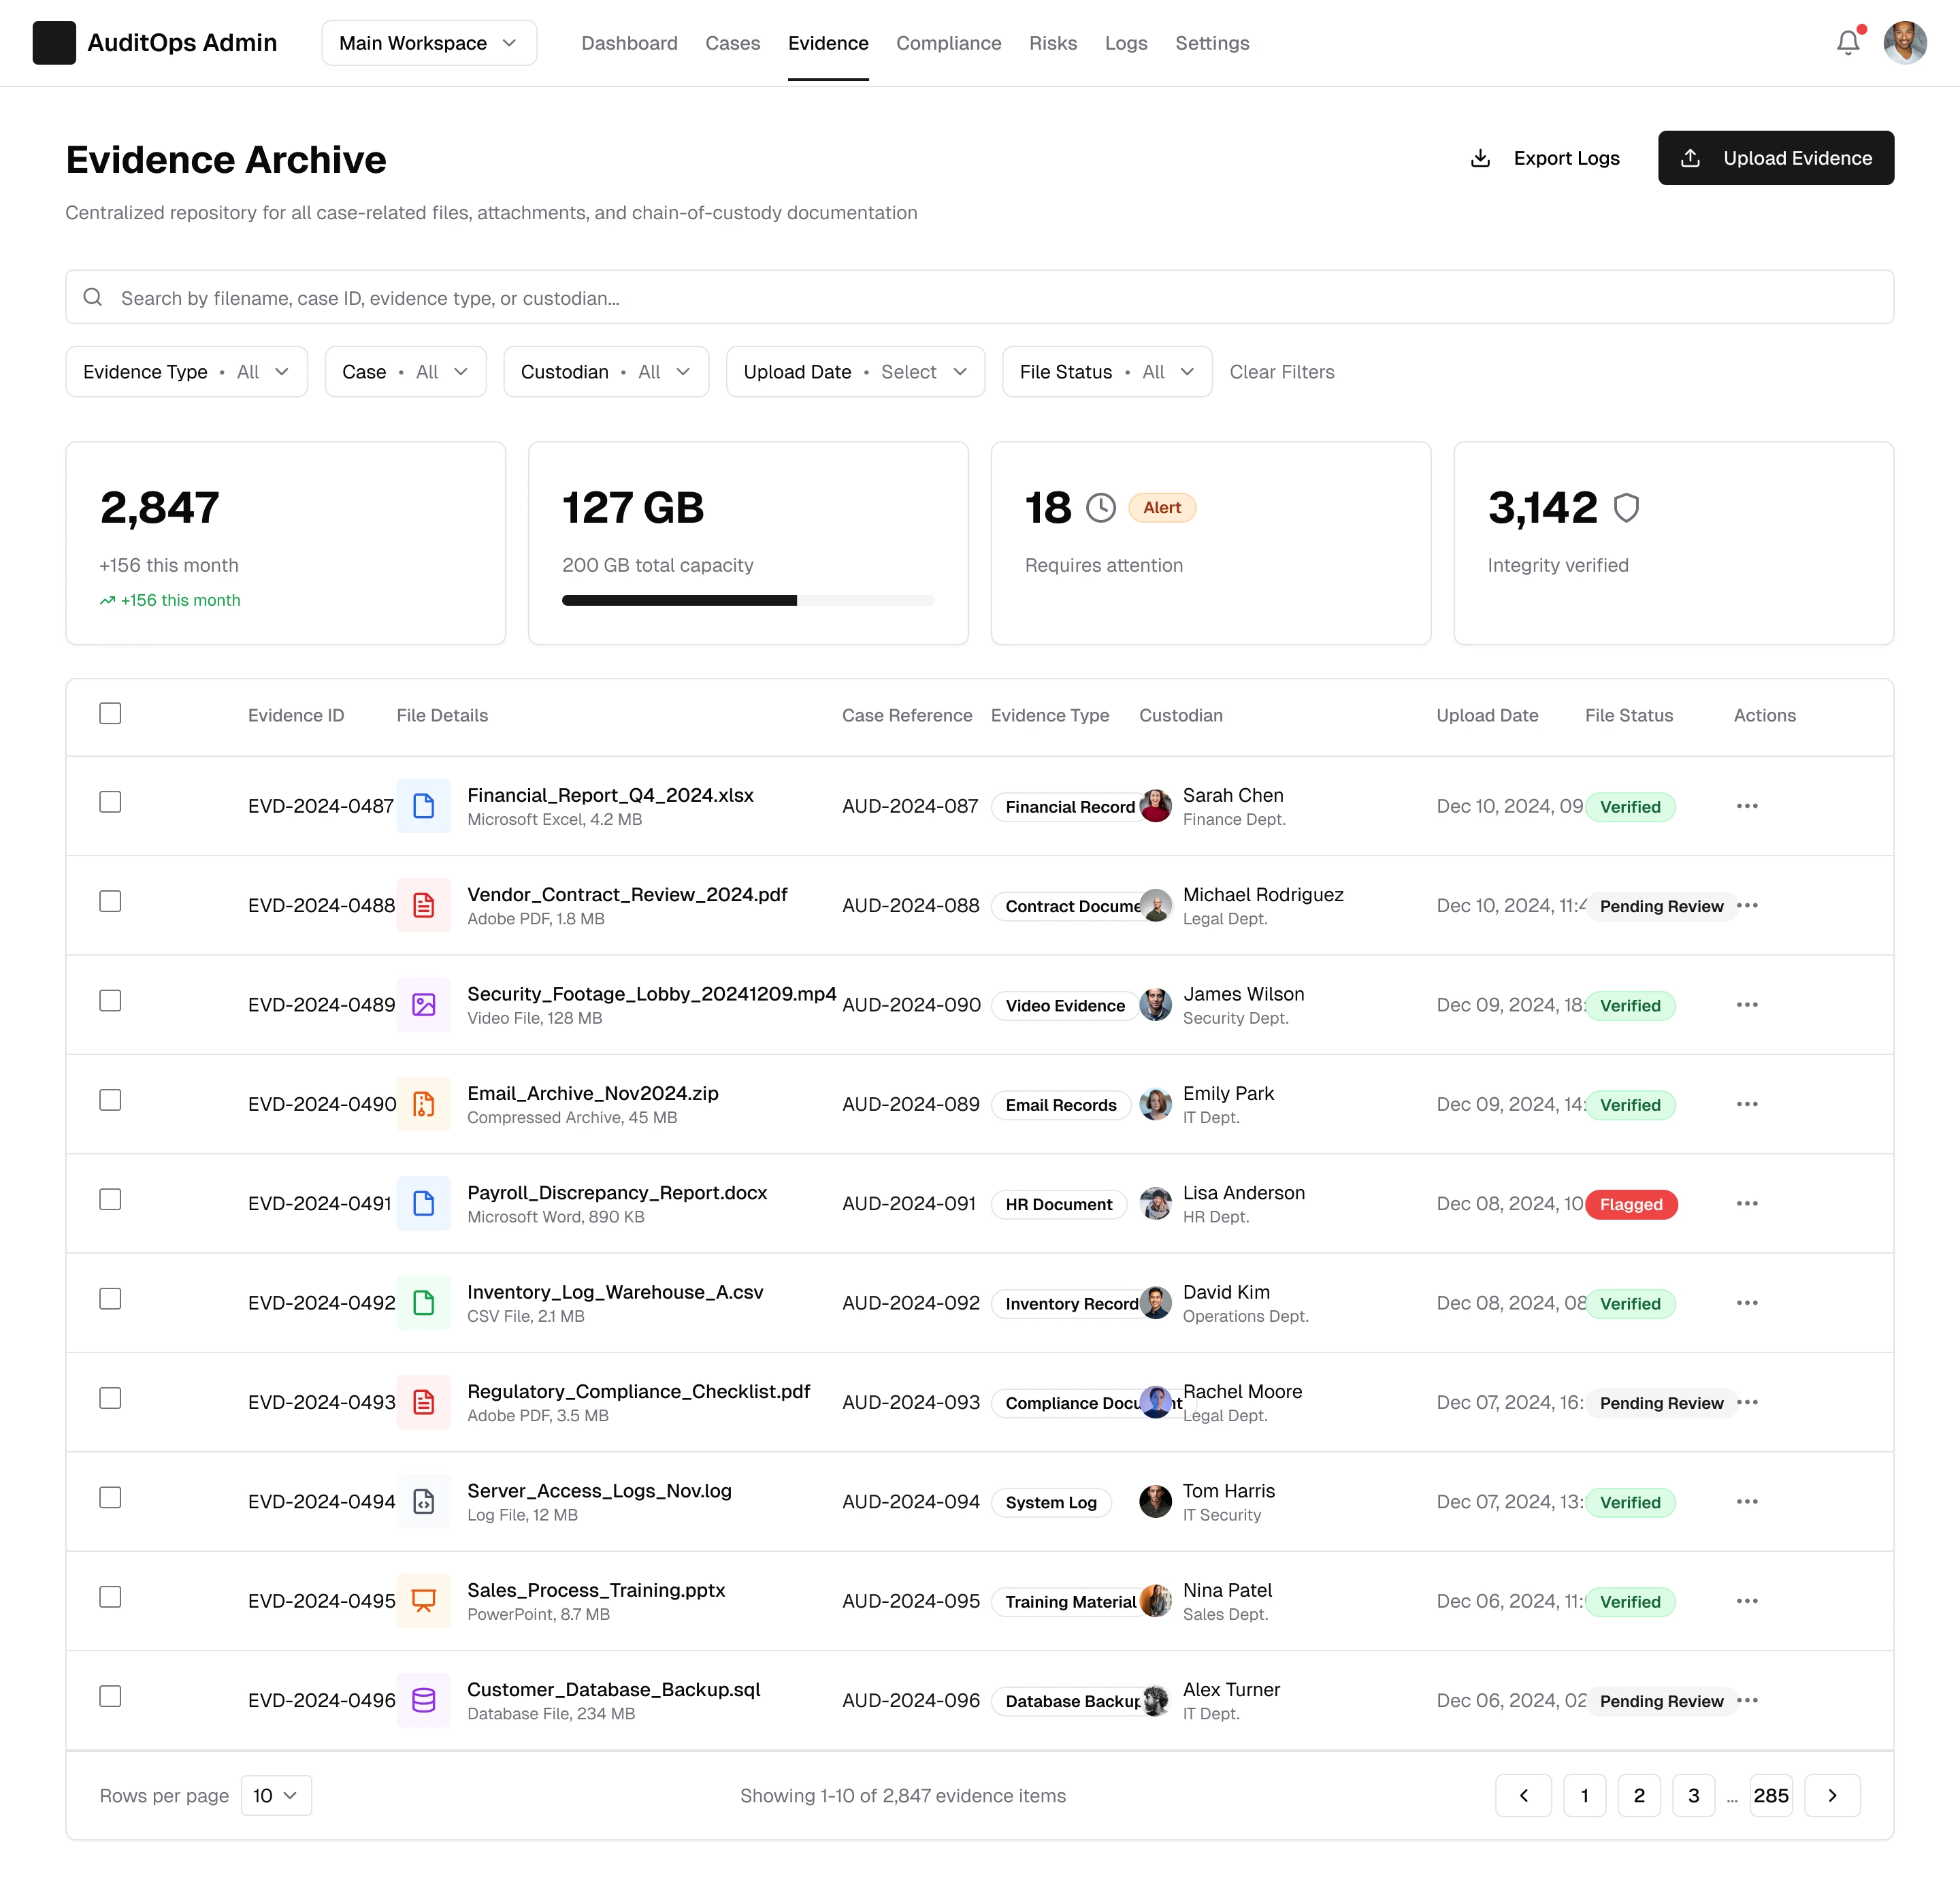Click the database icon for Customer_Database_Backup.sql
The width and height of the screenshot is (1960, 1884).
[x=424, y=1700]
